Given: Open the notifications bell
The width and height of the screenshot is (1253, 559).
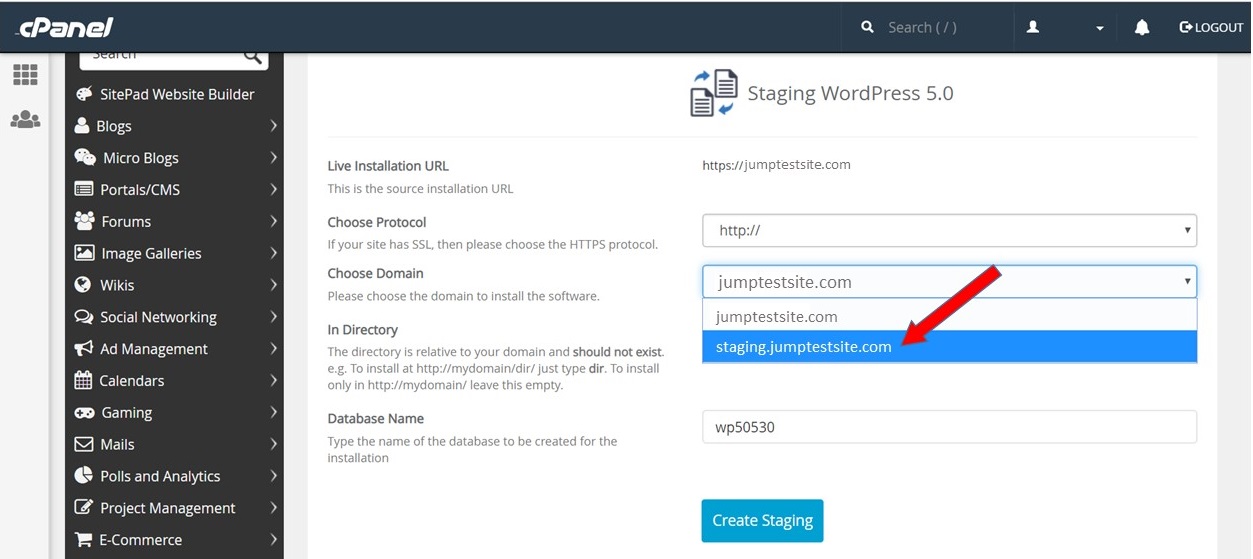Looking at the screenshot, I should click(1141, 28).
